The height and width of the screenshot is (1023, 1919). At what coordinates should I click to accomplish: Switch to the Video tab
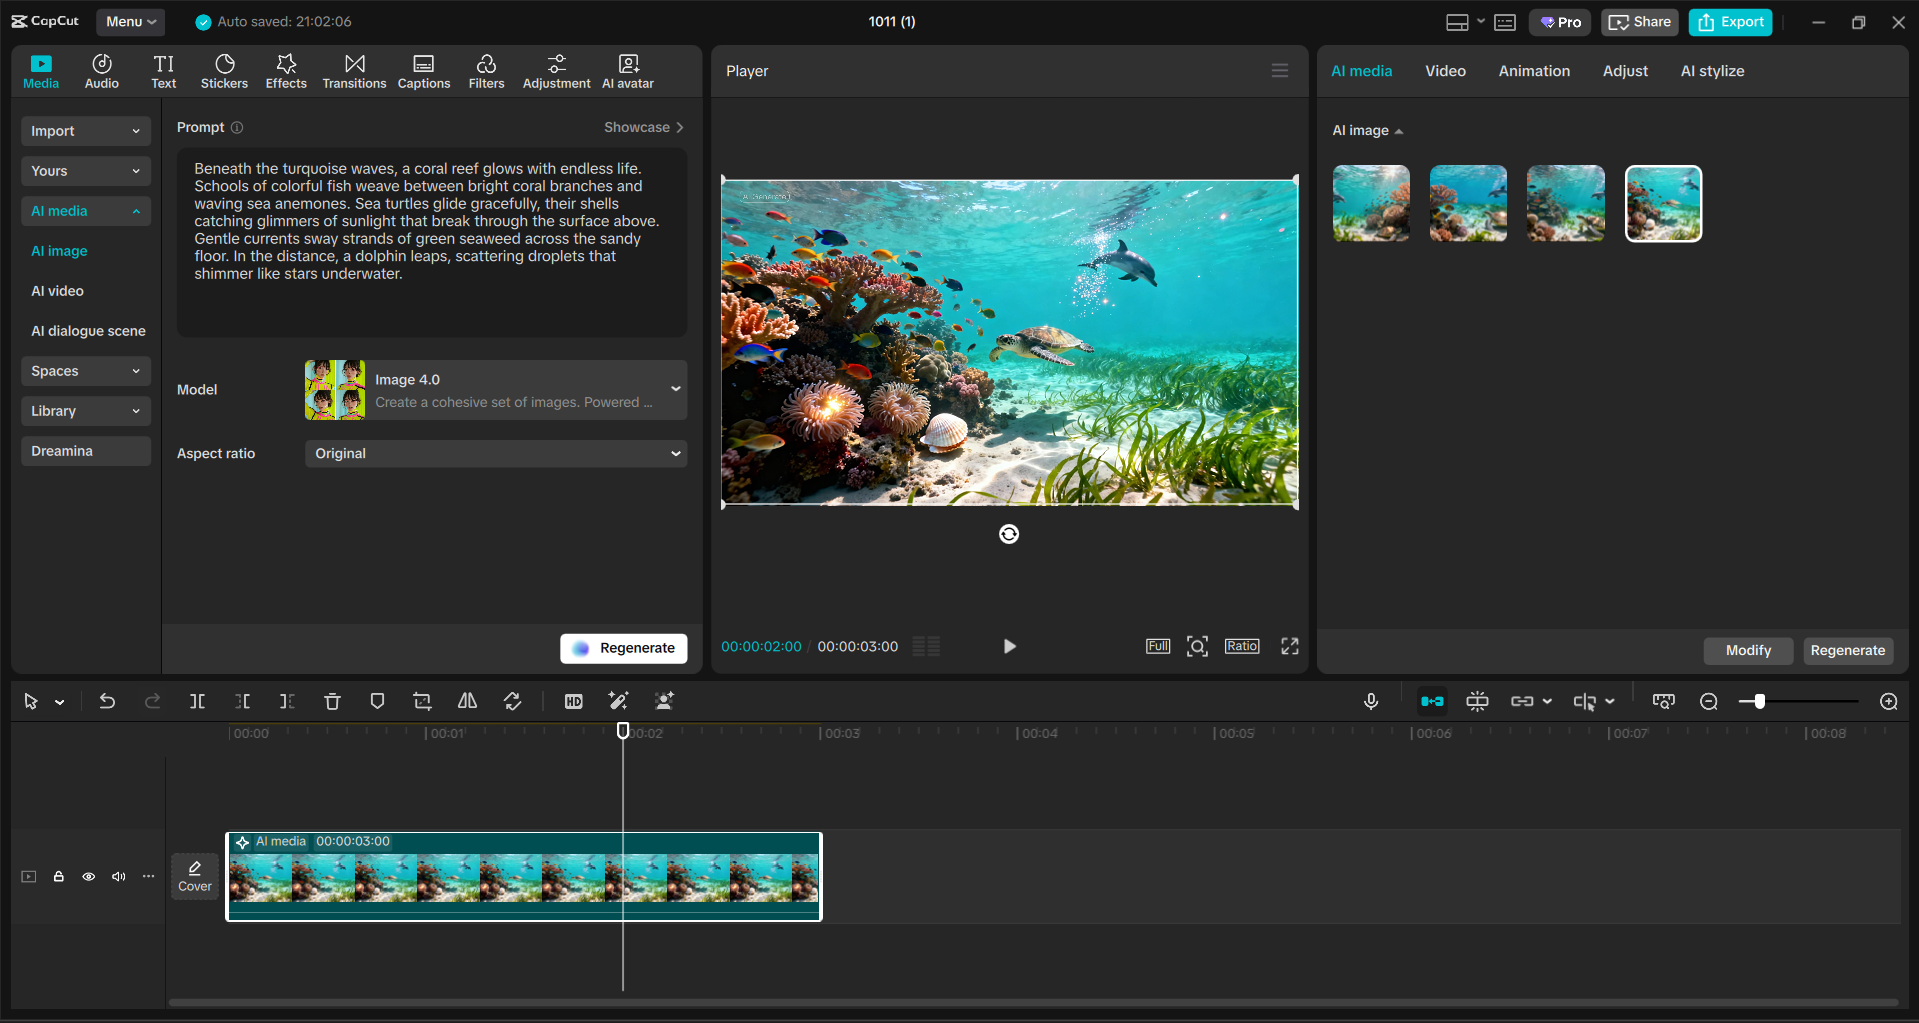click(1444, 70)
